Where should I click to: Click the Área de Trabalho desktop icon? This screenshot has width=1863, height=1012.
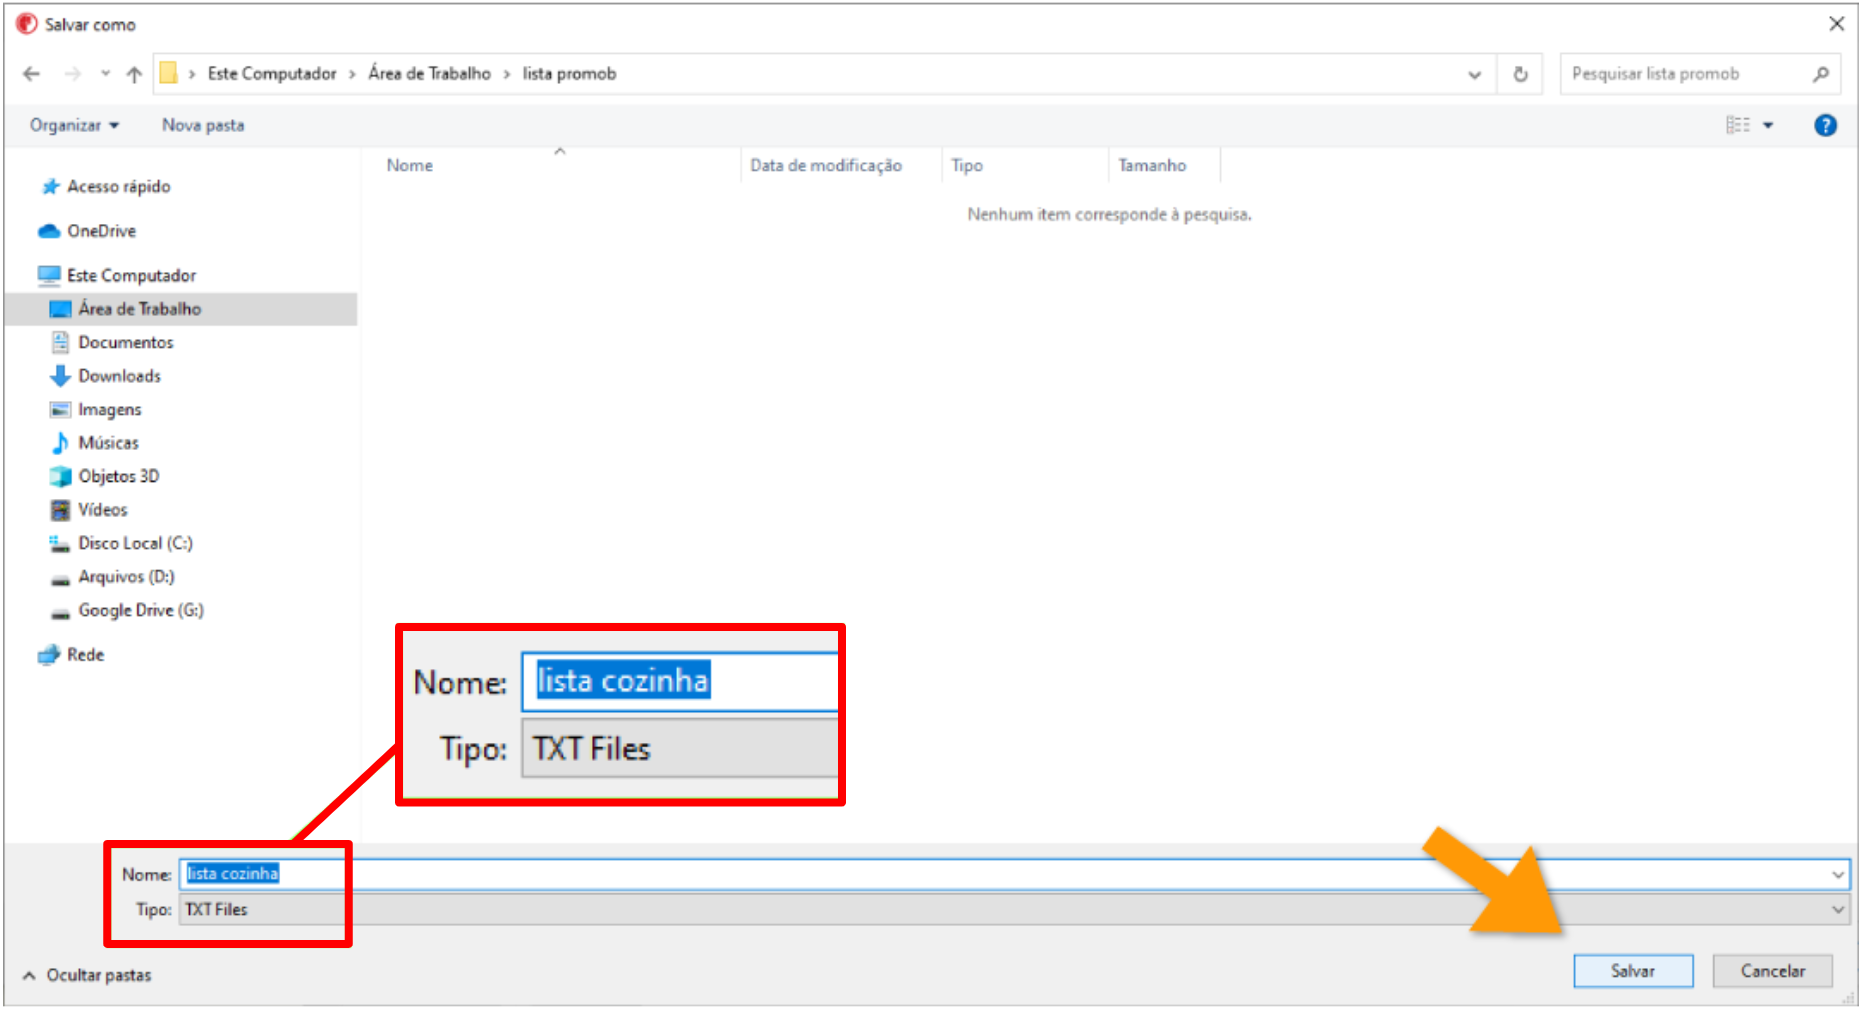(61, 309)
